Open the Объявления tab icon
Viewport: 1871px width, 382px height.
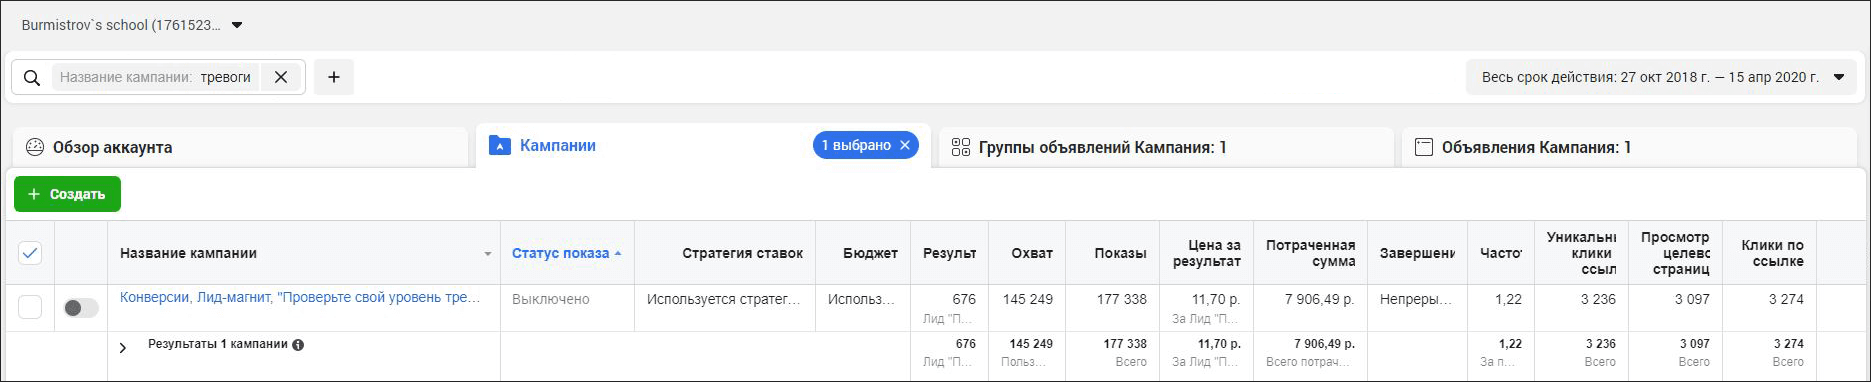pos(1423,148)
